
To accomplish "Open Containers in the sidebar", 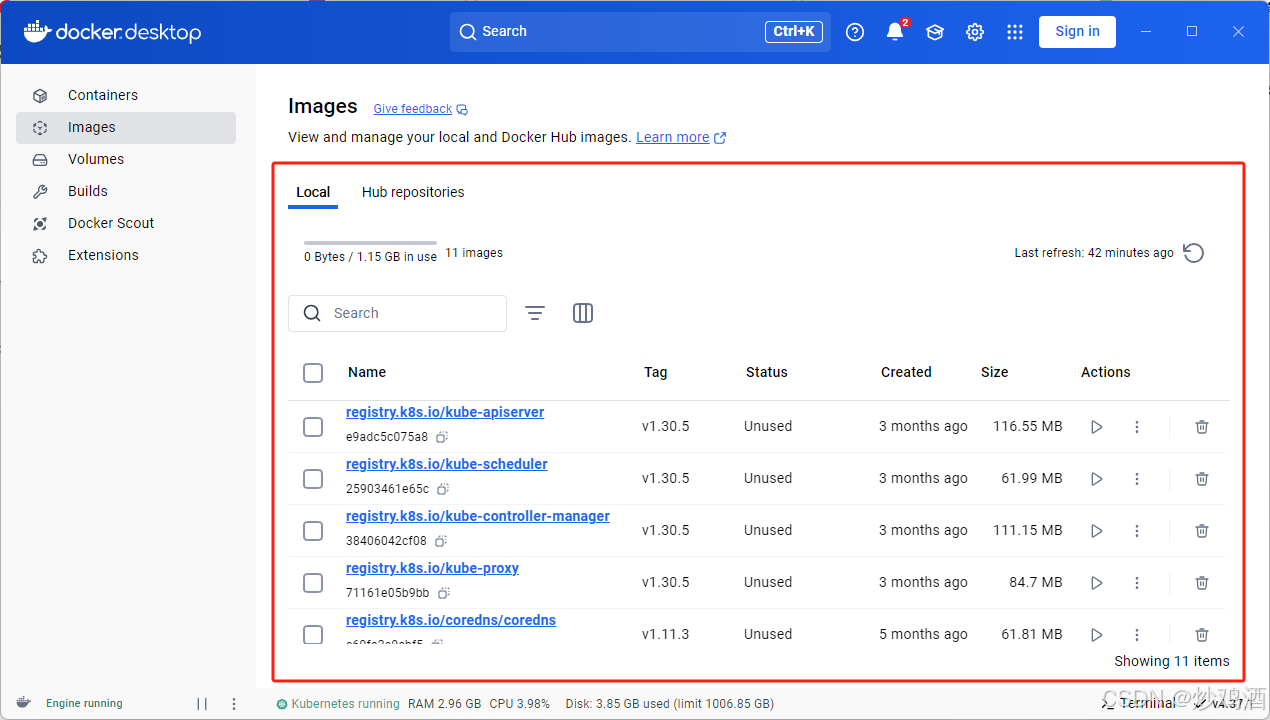I will [x=126, y=95].
